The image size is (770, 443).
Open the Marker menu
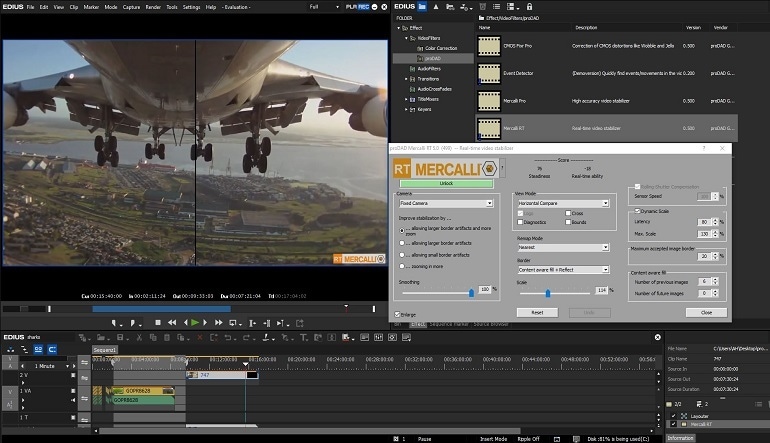click(91, 7)
